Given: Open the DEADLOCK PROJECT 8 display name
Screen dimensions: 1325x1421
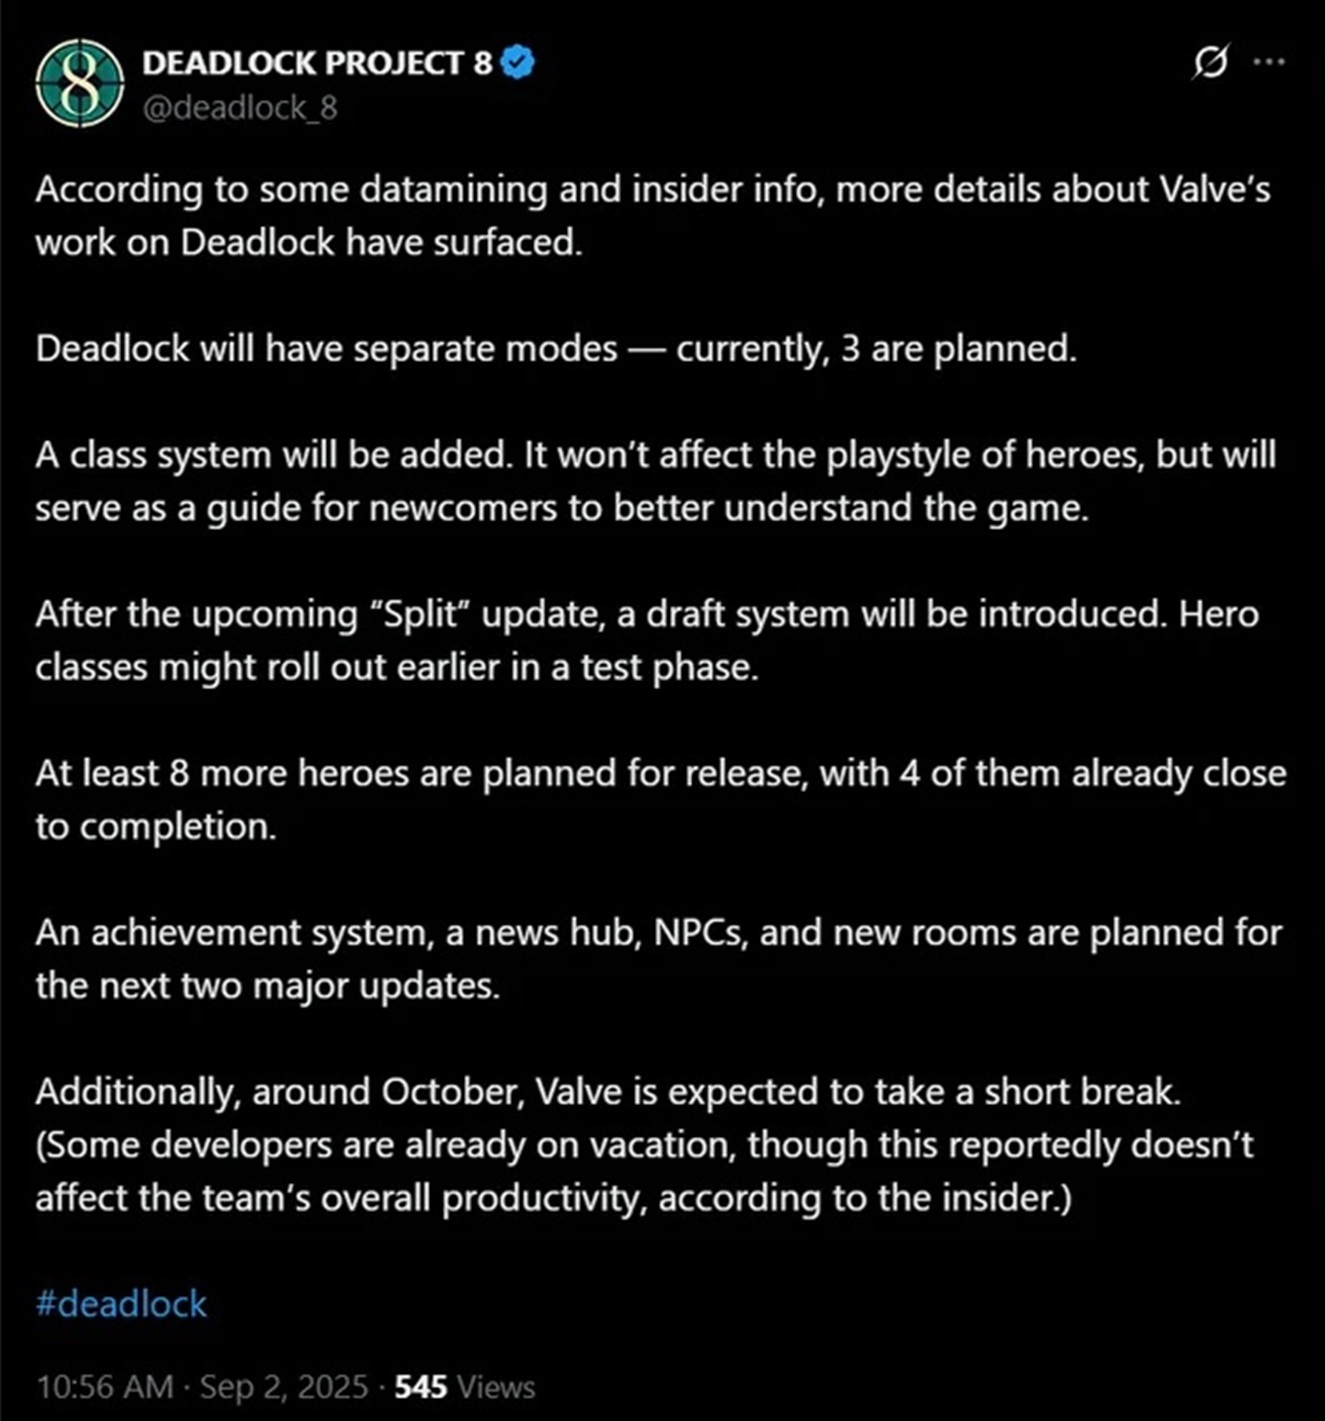Looking at the screenshot, I should (317, 63).
